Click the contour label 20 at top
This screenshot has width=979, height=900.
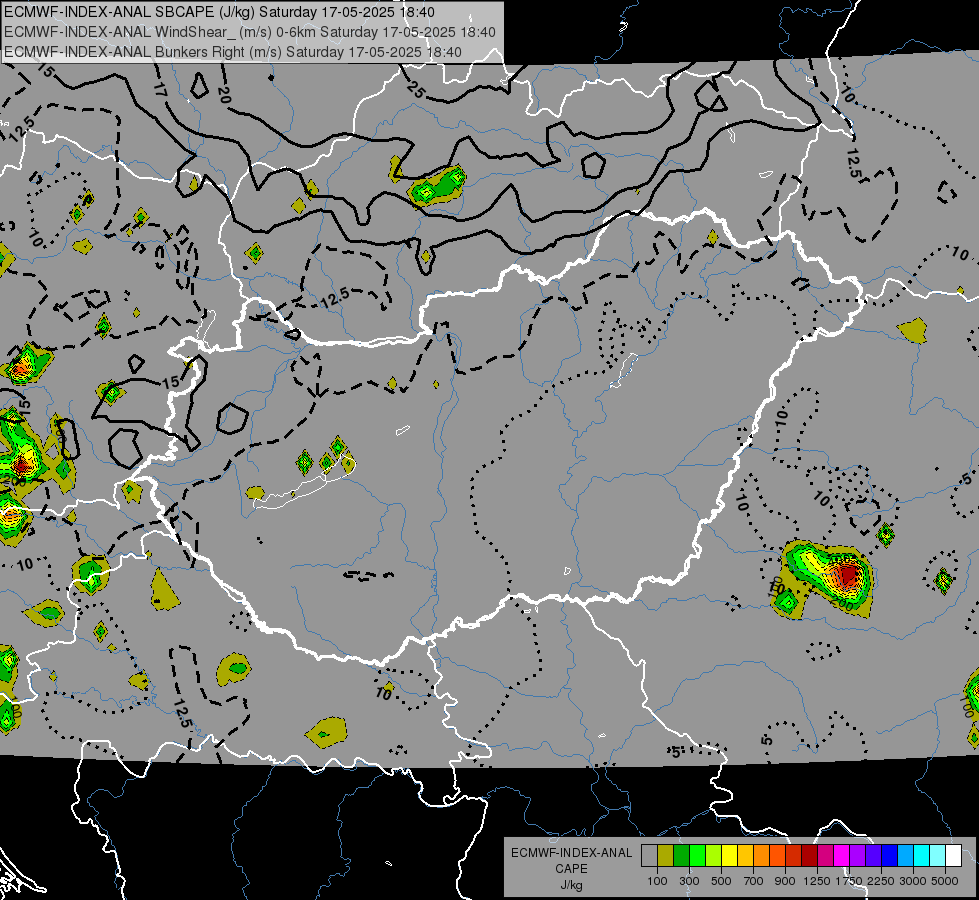225,95
